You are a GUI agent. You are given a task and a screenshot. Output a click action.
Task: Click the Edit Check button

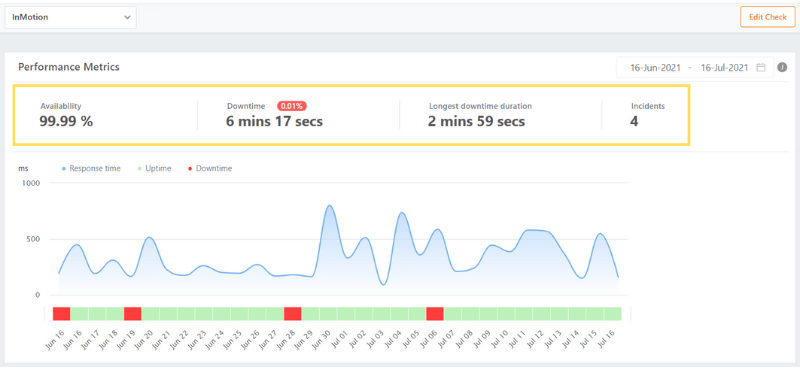tap(767, 17)
